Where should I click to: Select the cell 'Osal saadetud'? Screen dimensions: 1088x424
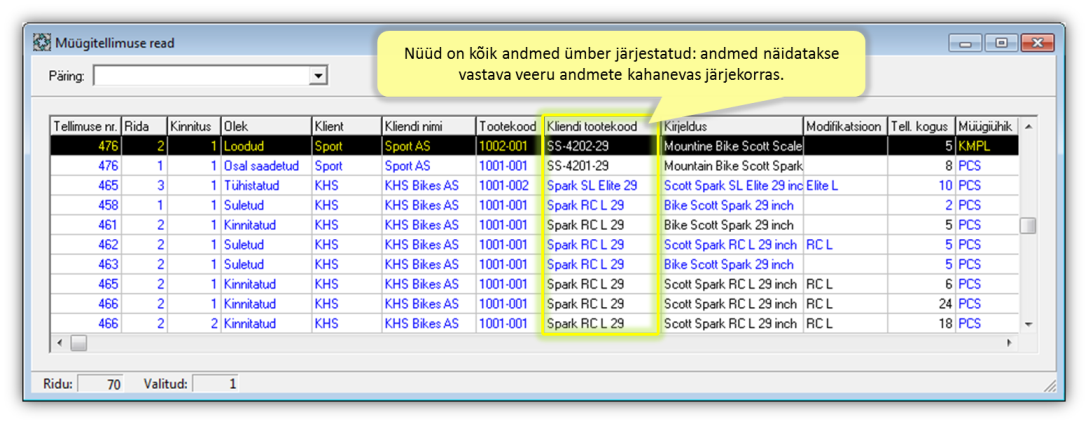coord(266,166)
